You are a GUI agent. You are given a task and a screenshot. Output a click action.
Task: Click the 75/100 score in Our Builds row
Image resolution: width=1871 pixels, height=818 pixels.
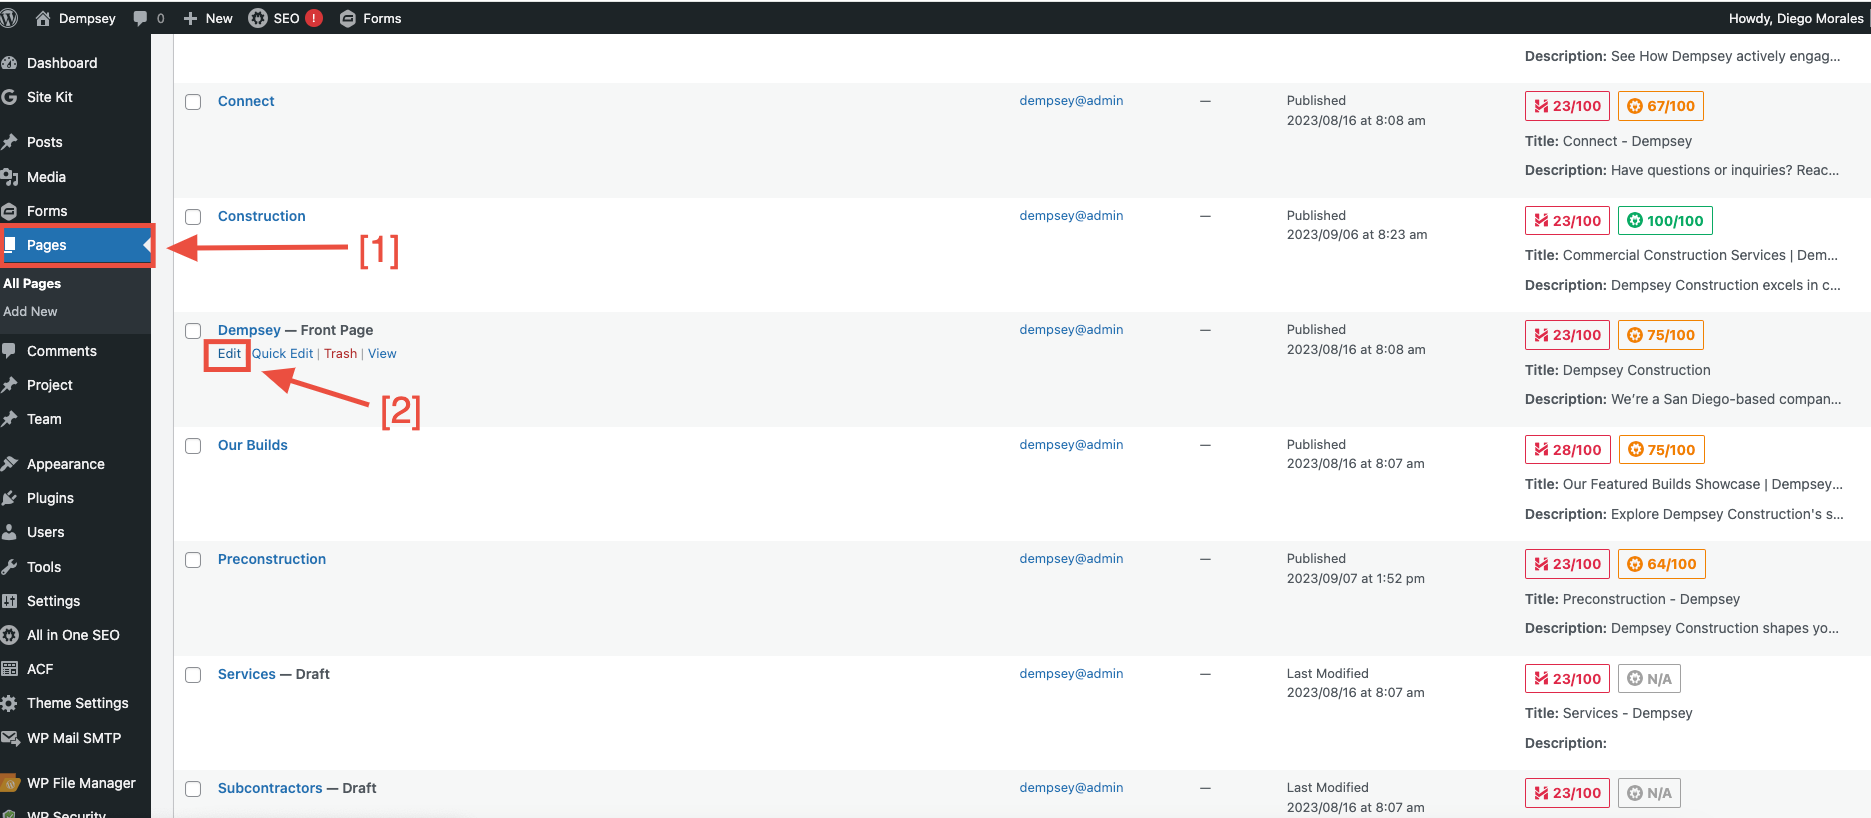point(1661,450)
